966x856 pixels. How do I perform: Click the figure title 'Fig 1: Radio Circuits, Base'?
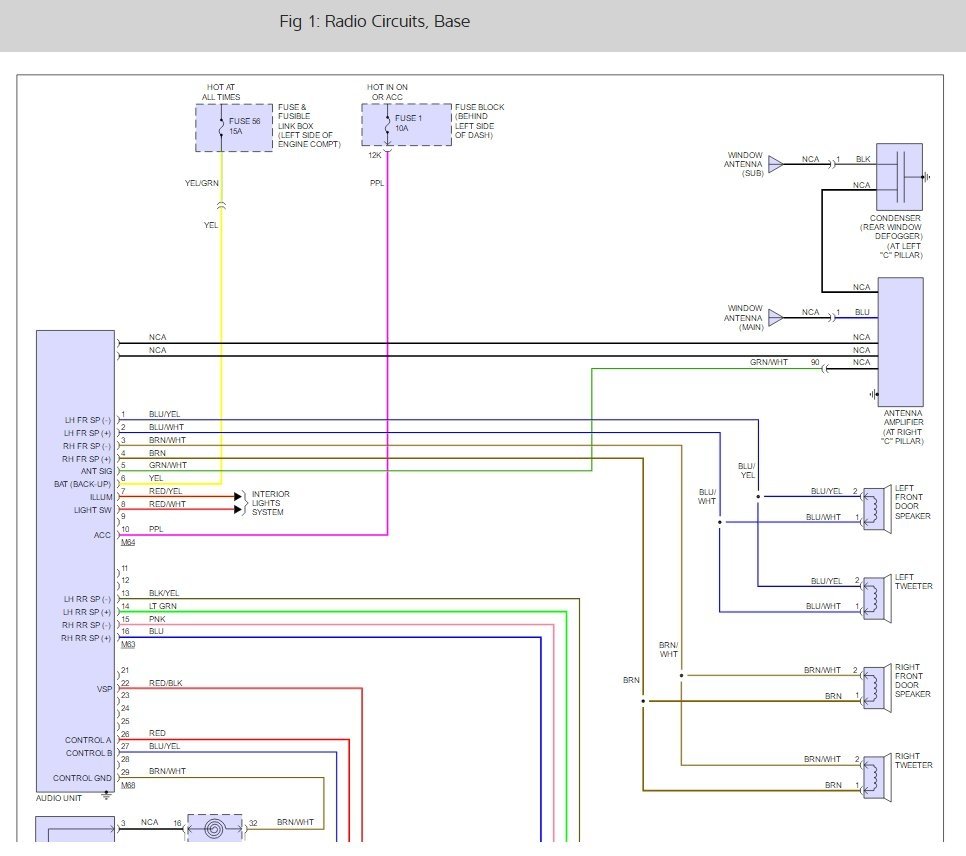pos(375,22)
